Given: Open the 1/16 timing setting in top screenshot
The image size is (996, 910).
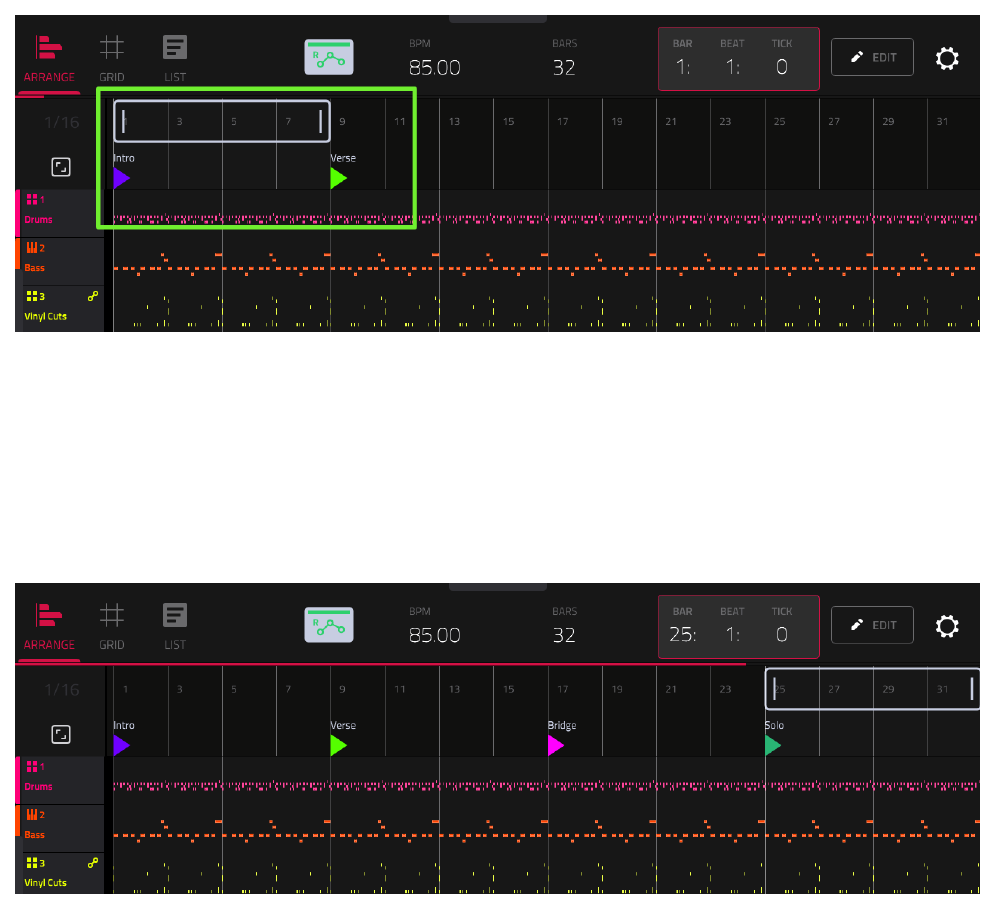Looking at the screenshot, I should point(62,122).
